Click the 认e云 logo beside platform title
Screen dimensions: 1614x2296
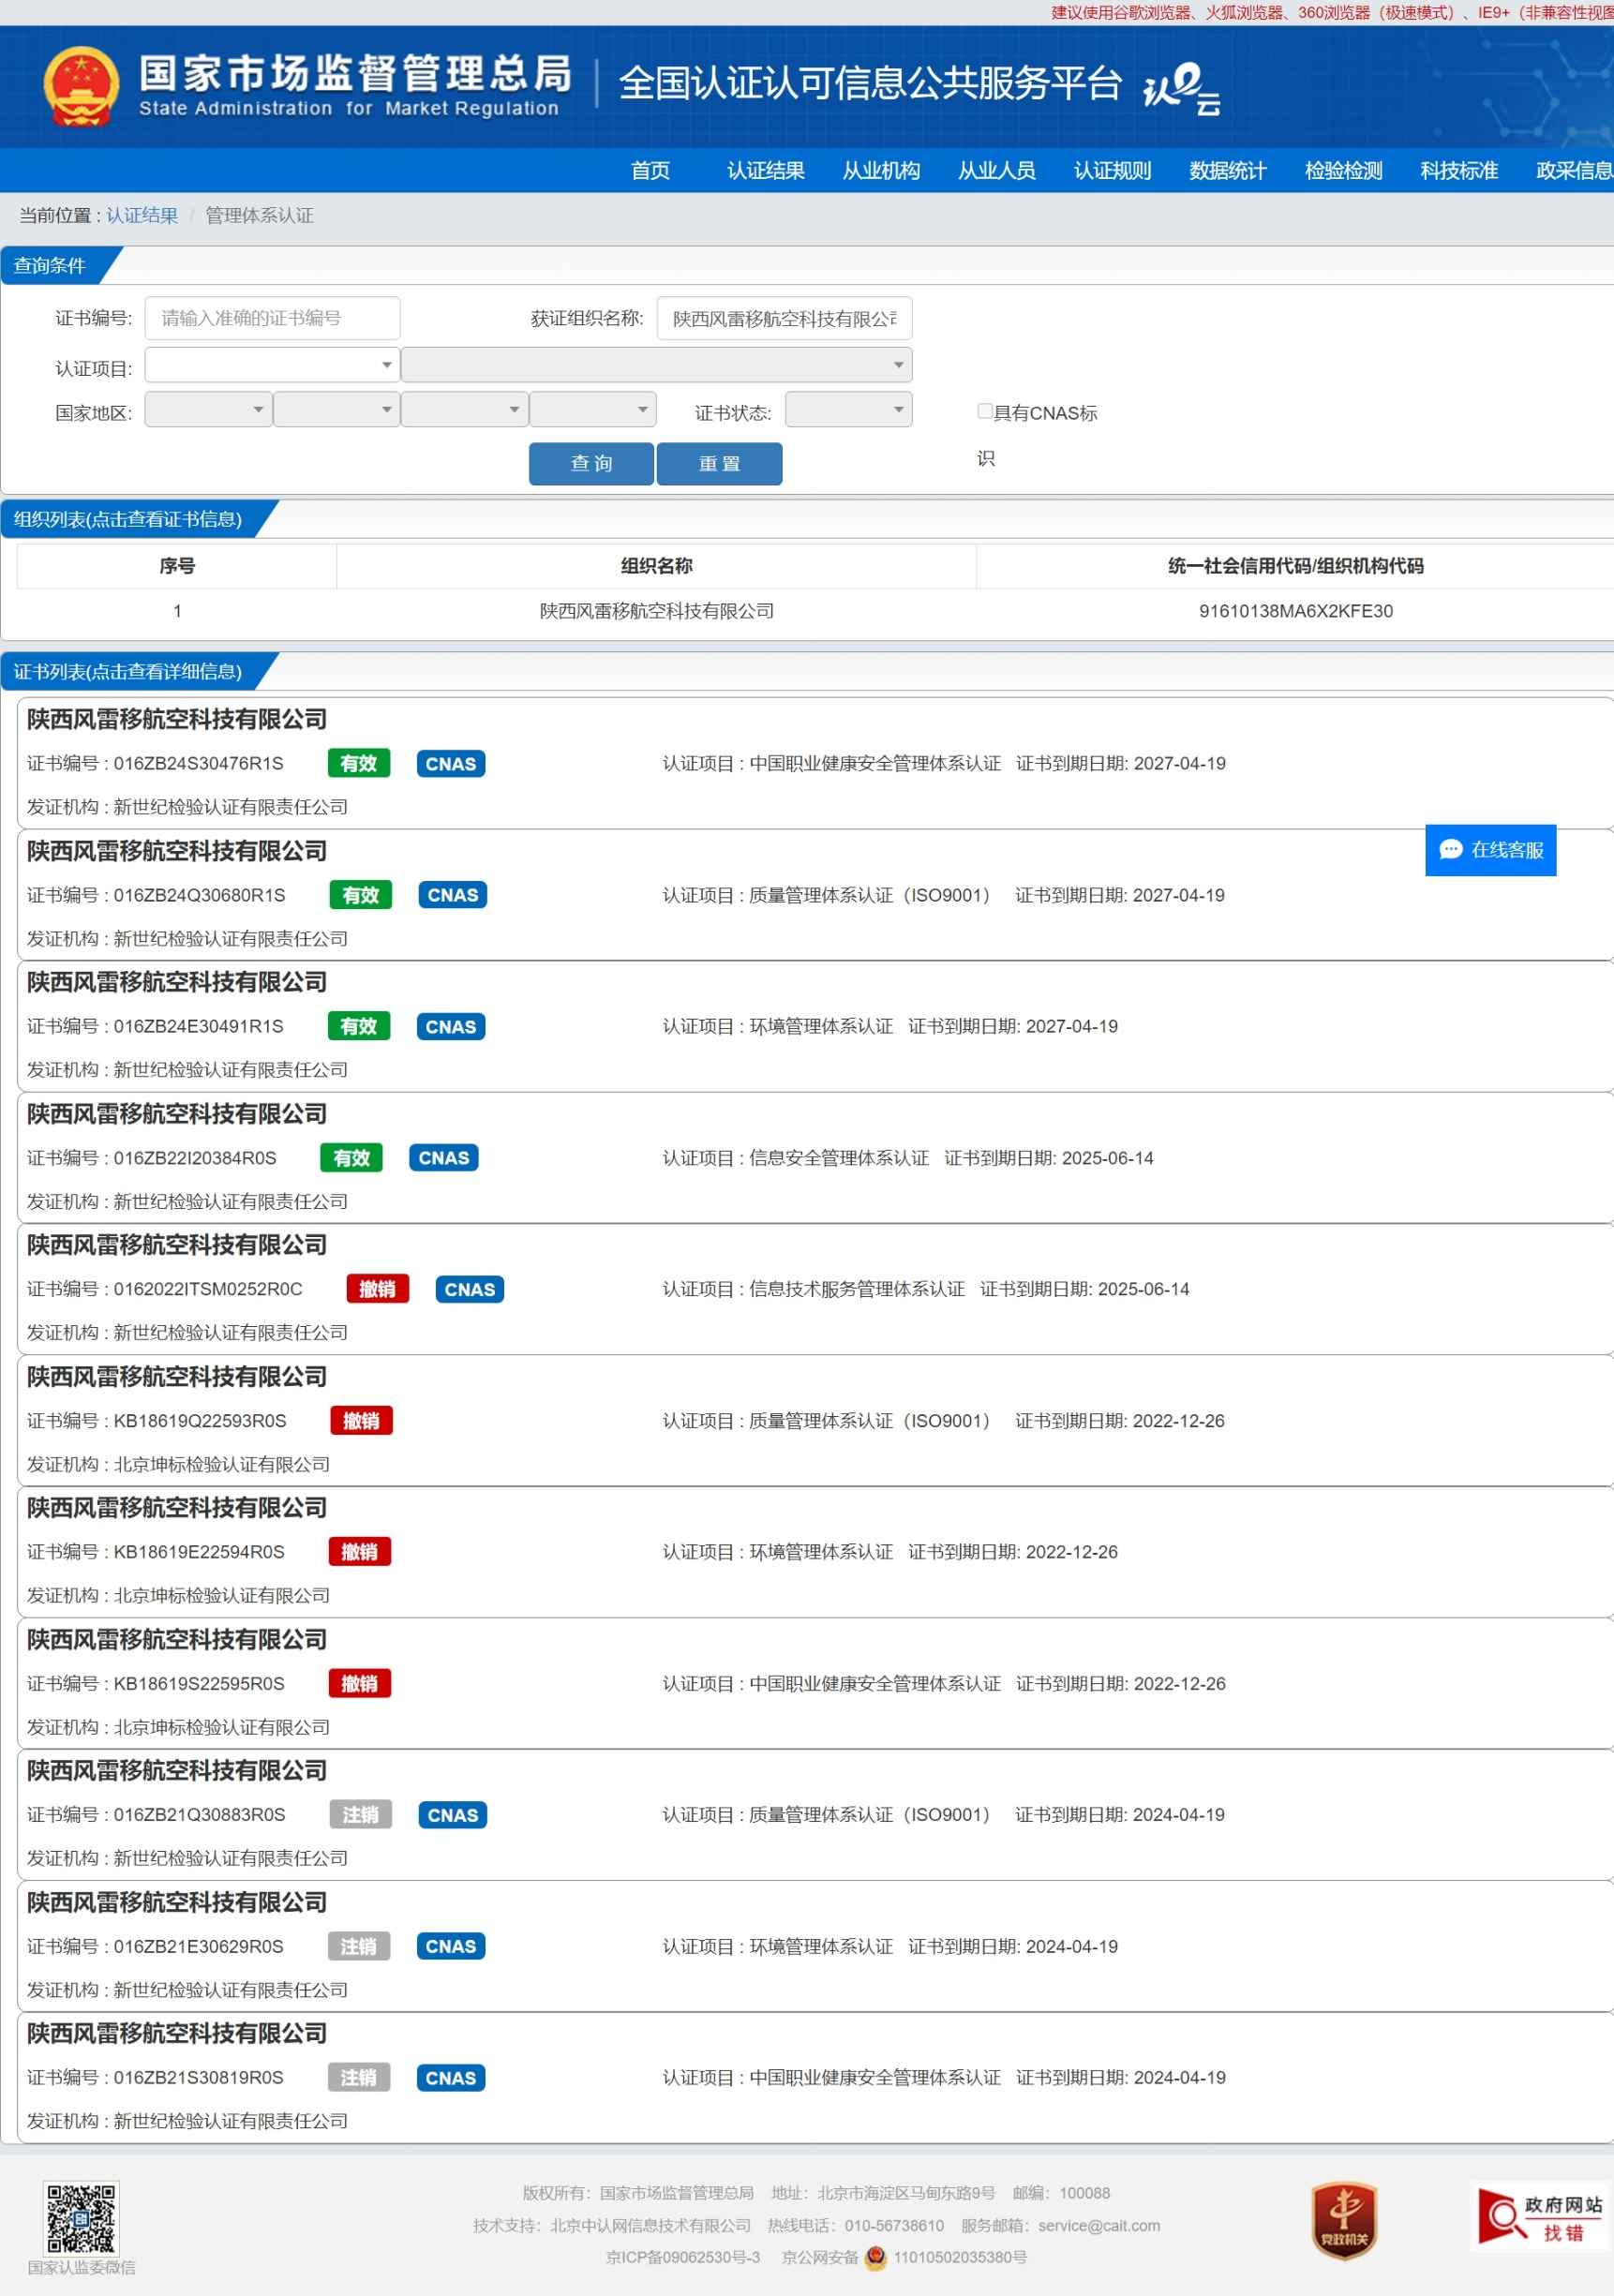click(x=1182, y=88)
